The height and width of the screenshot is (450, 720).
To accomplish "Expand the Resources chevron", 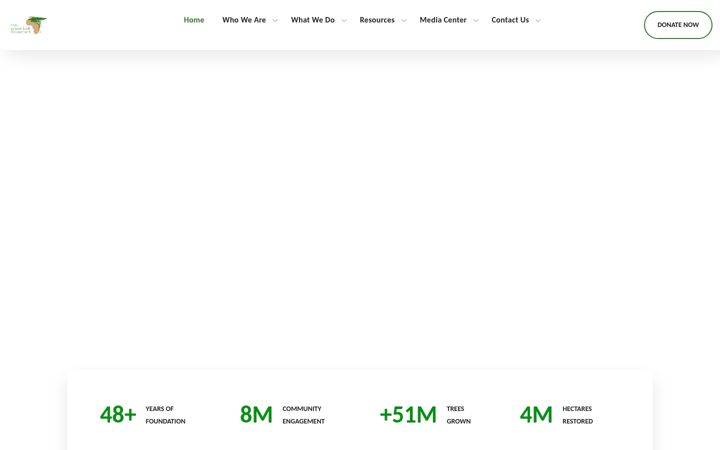I will point(404,21).
